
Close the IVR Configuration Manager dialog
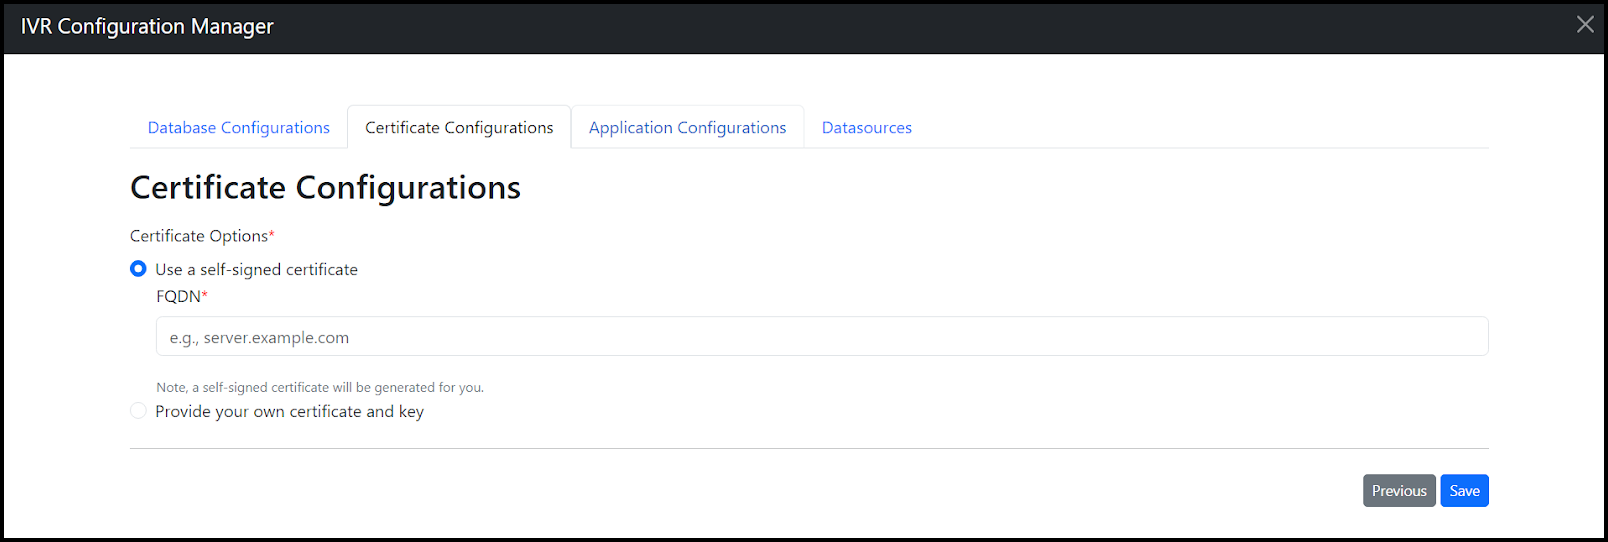click(1585, 24)
